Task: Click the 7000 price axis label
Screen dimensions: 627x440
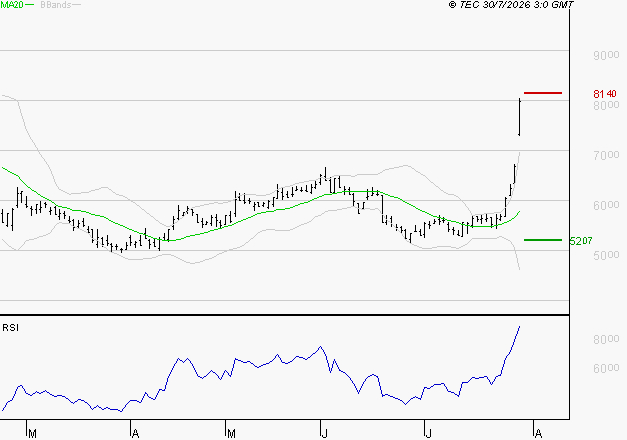Action: [x=606, y=155]
